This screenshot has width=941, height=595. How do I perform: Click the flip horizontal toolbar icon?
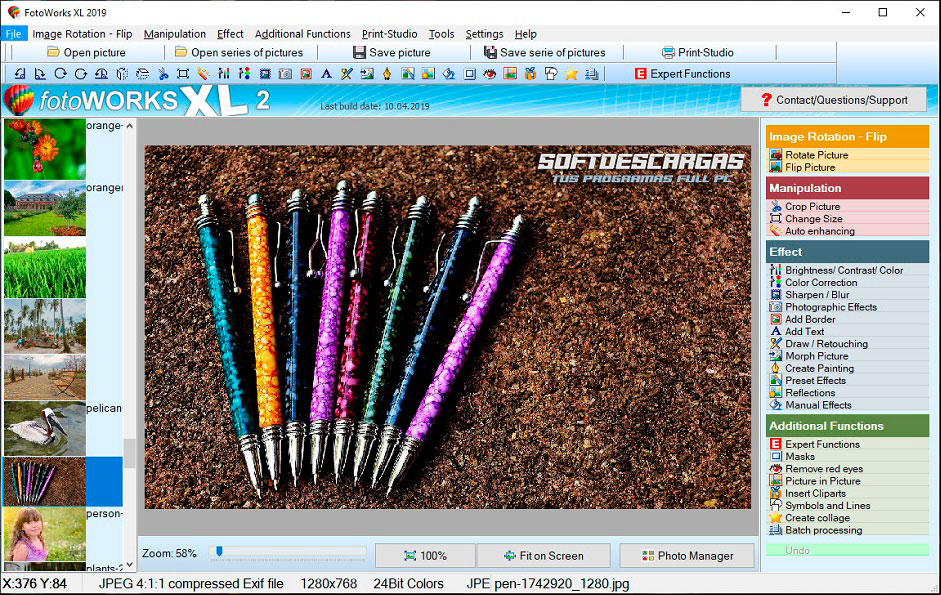(122, 74)
